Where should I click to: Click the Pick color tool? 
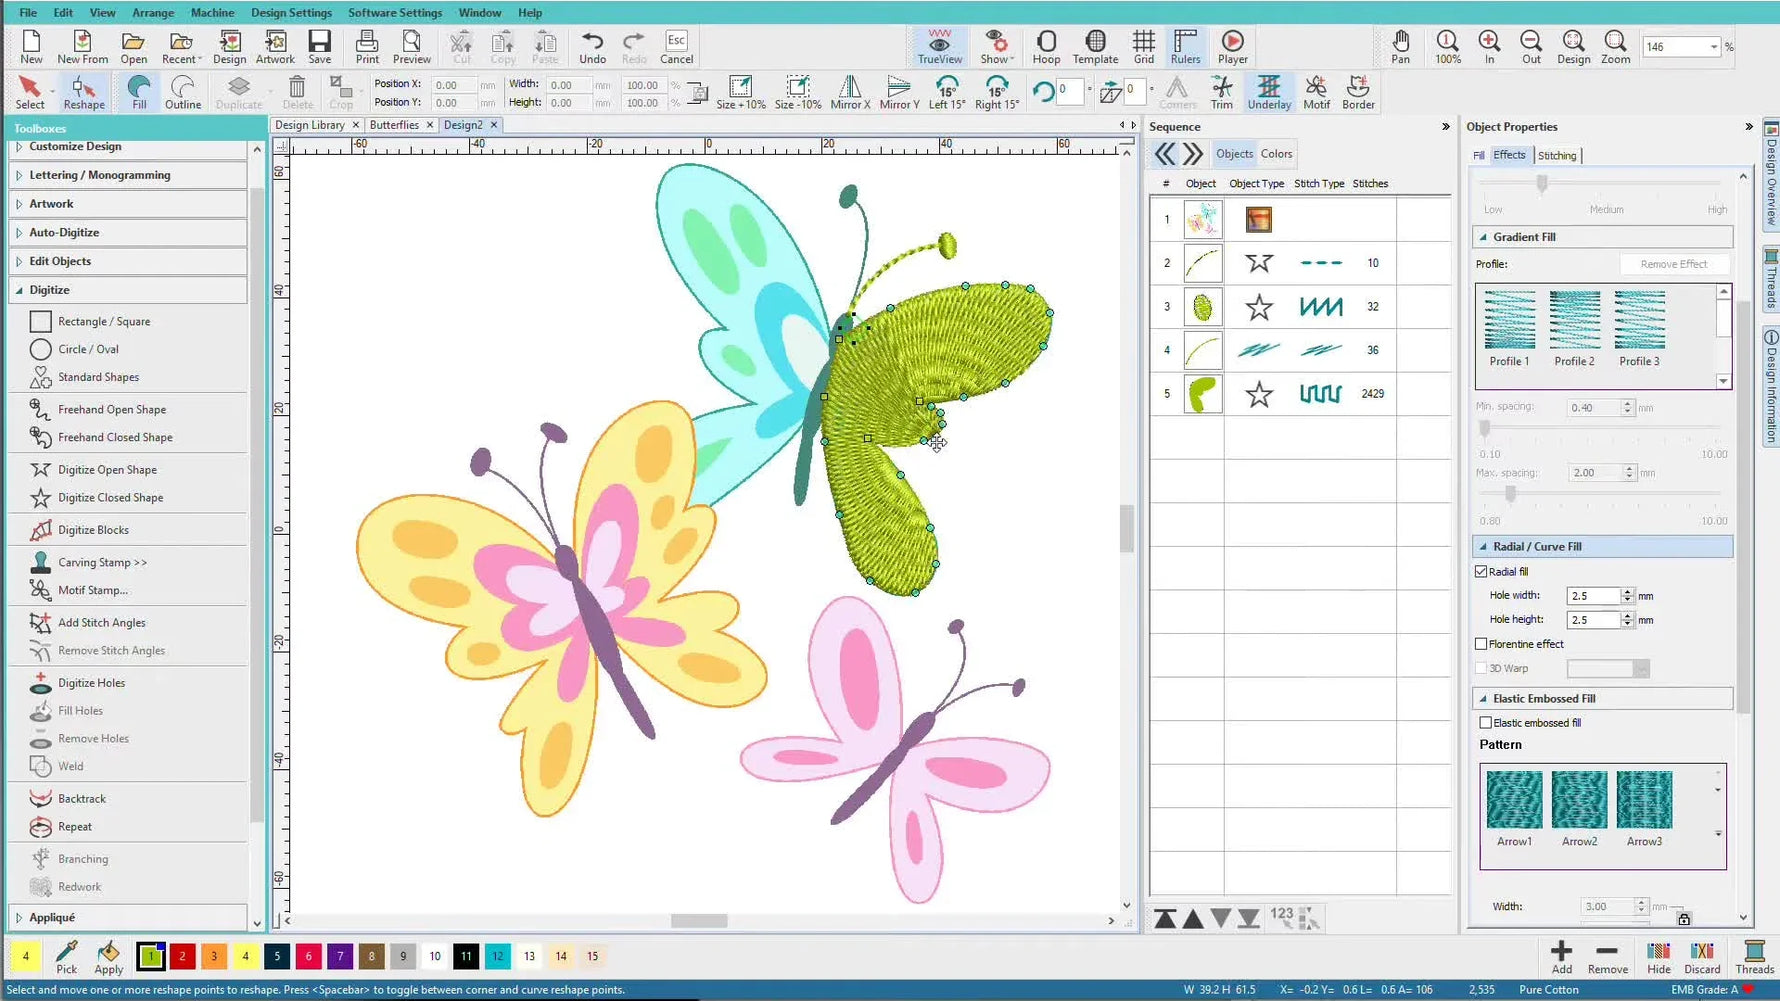pos(67,957)
